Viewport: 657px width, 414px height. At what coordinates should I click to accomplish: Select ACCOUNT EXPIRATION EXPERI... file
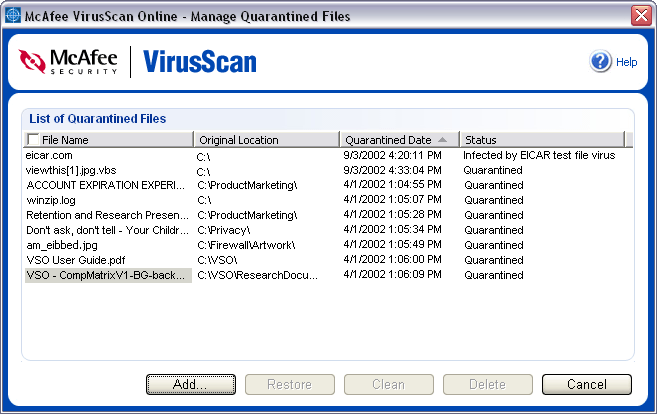coord(105,185)
